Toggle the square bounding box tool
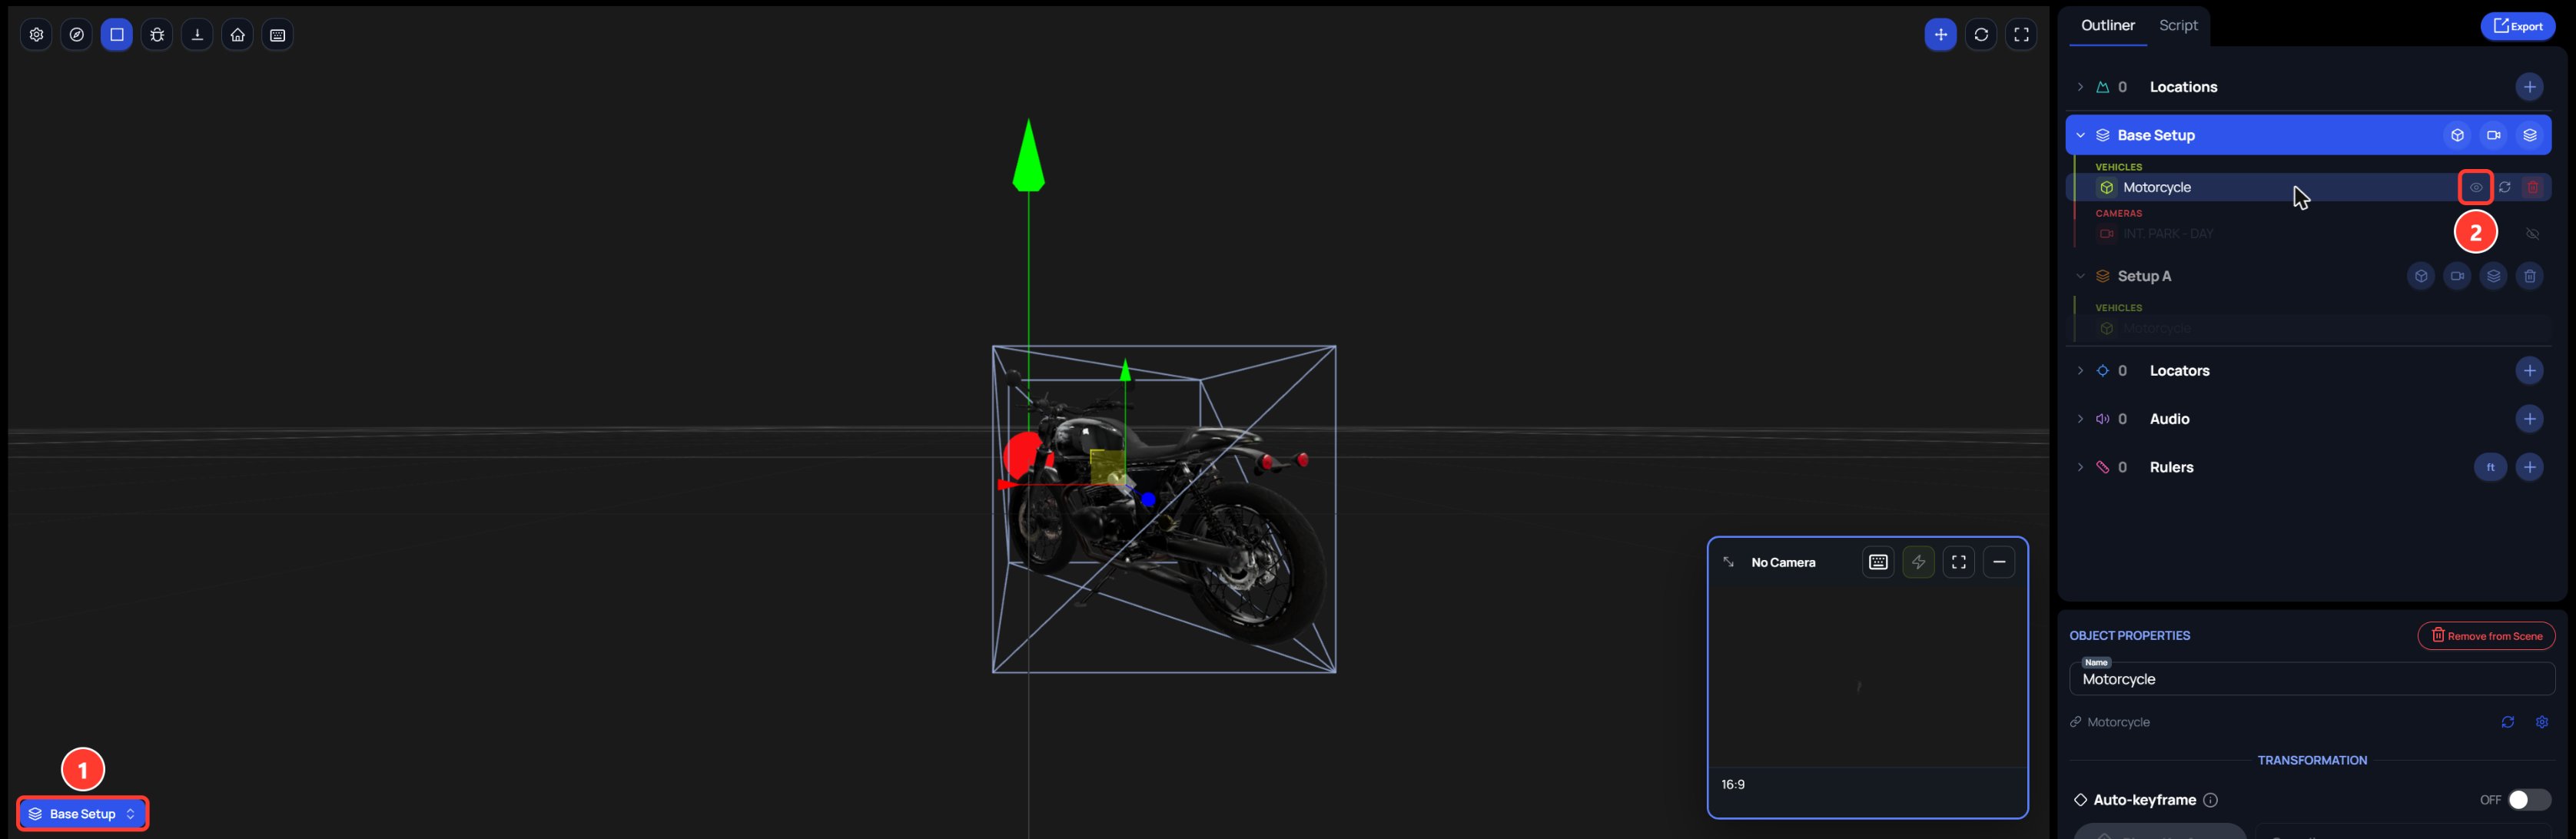The height and width of the screenshot is (839, 2576). 117,35
